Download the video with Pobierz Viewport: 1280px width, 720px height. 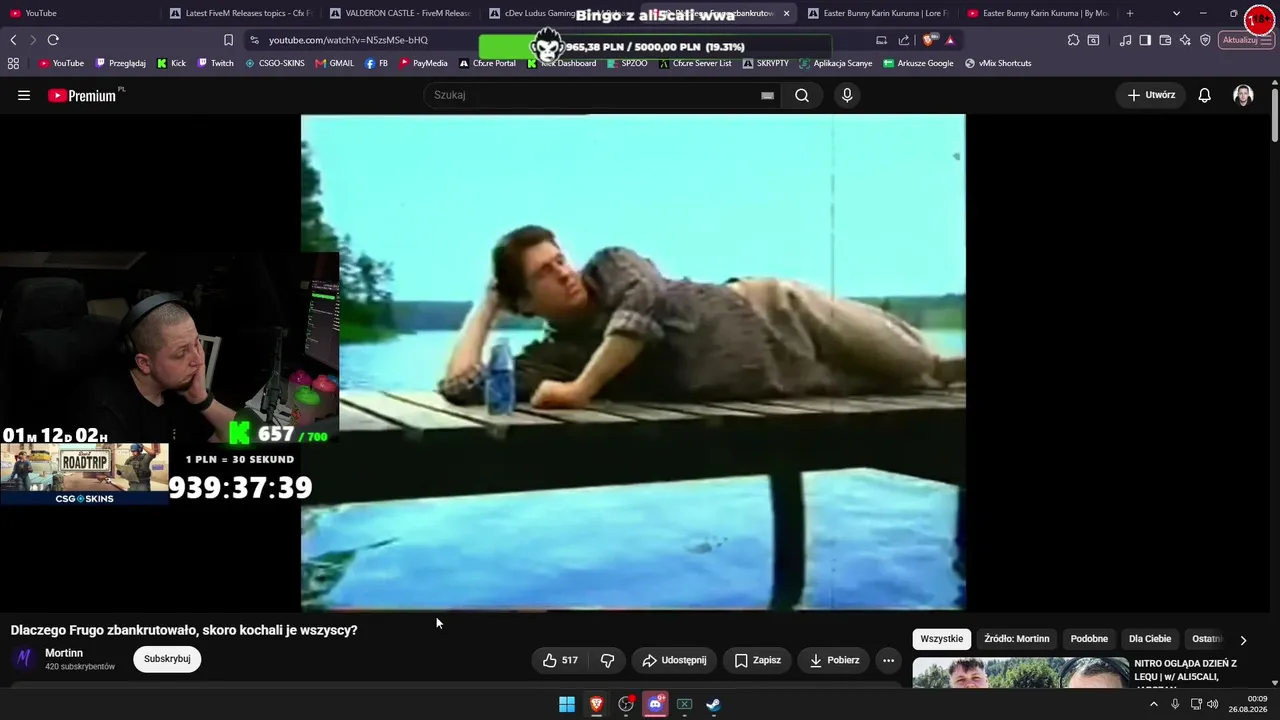click(x=834, y=660)
